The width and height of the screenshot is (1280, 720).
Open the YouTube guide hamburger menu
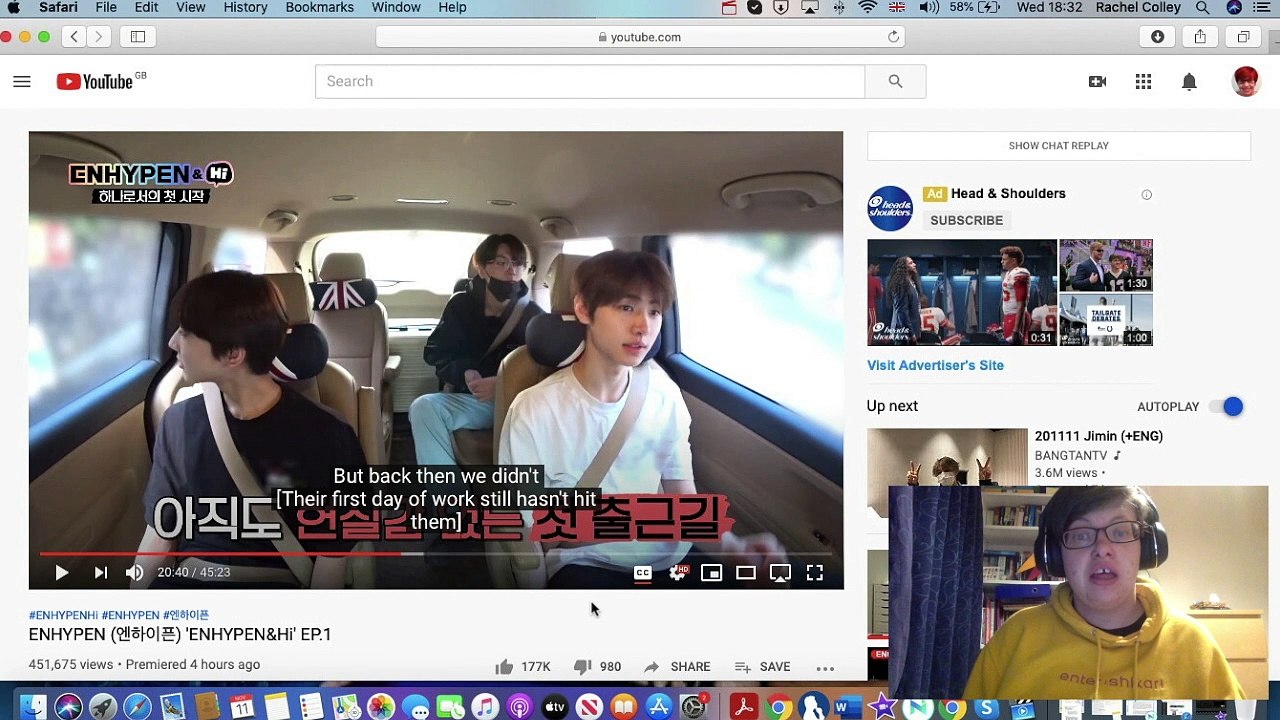point(22,81)
